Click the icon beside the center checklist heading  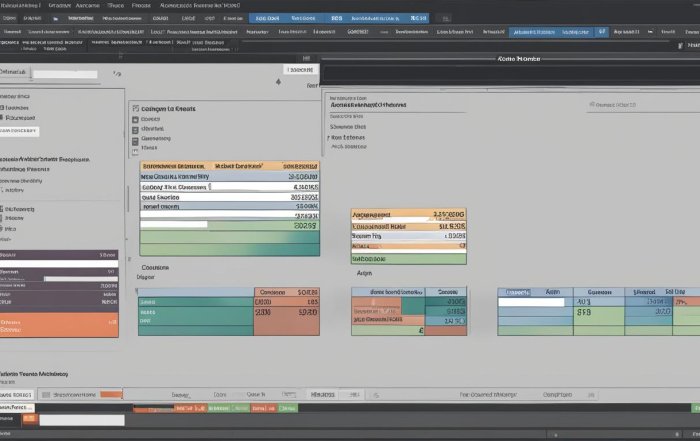point(135,106)
